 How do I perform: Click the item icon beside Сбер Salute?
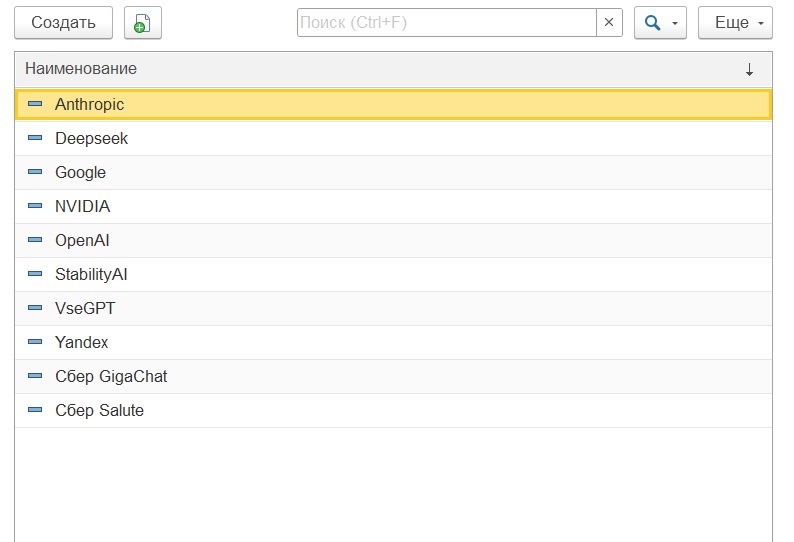(x=35, y=409)
